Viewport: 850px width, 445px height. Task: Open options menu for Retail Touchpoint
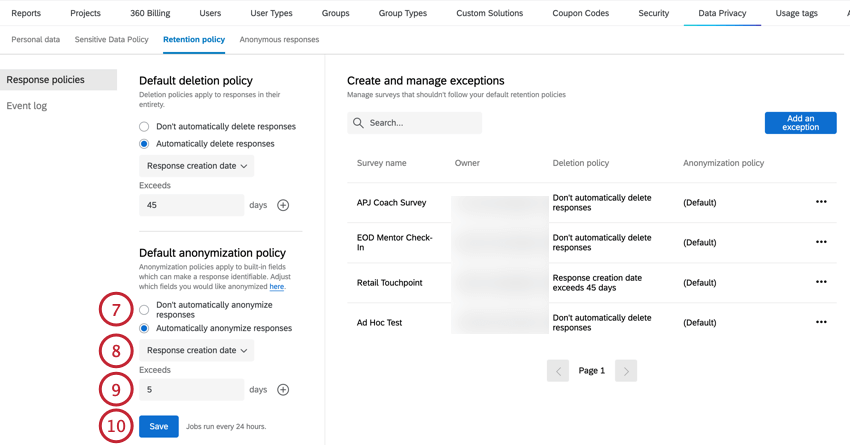821,282
